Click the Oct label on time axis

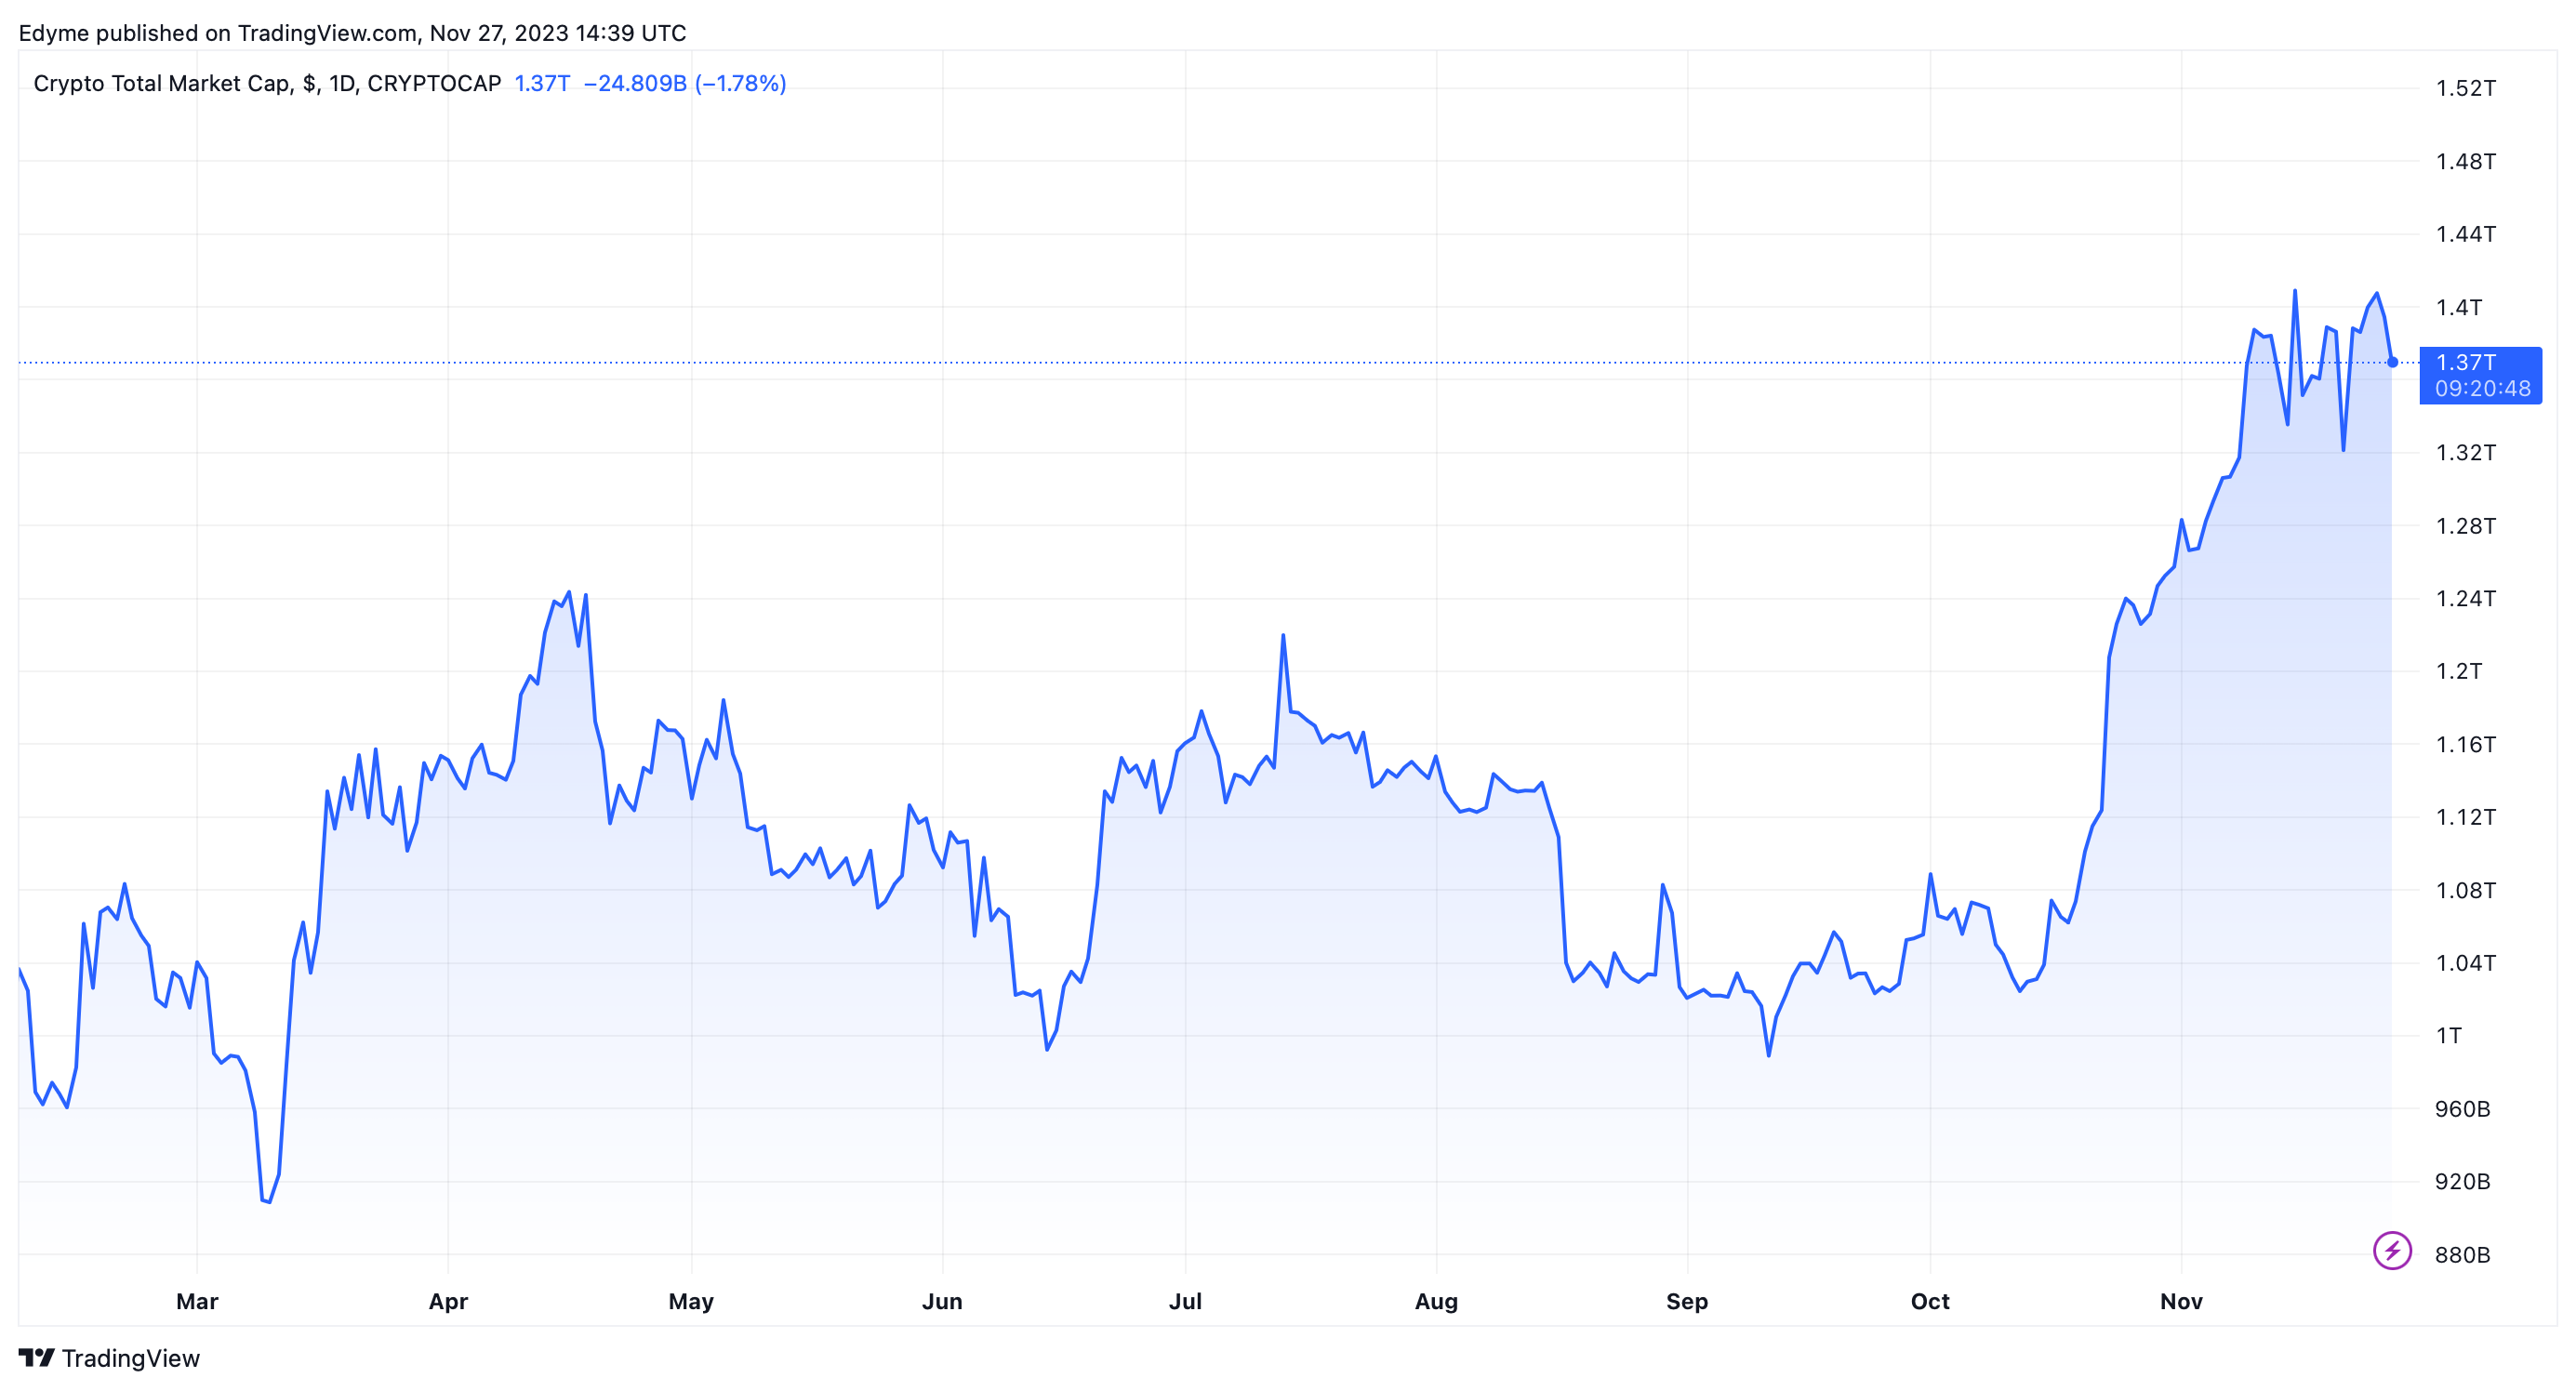pos(1930,1301)
